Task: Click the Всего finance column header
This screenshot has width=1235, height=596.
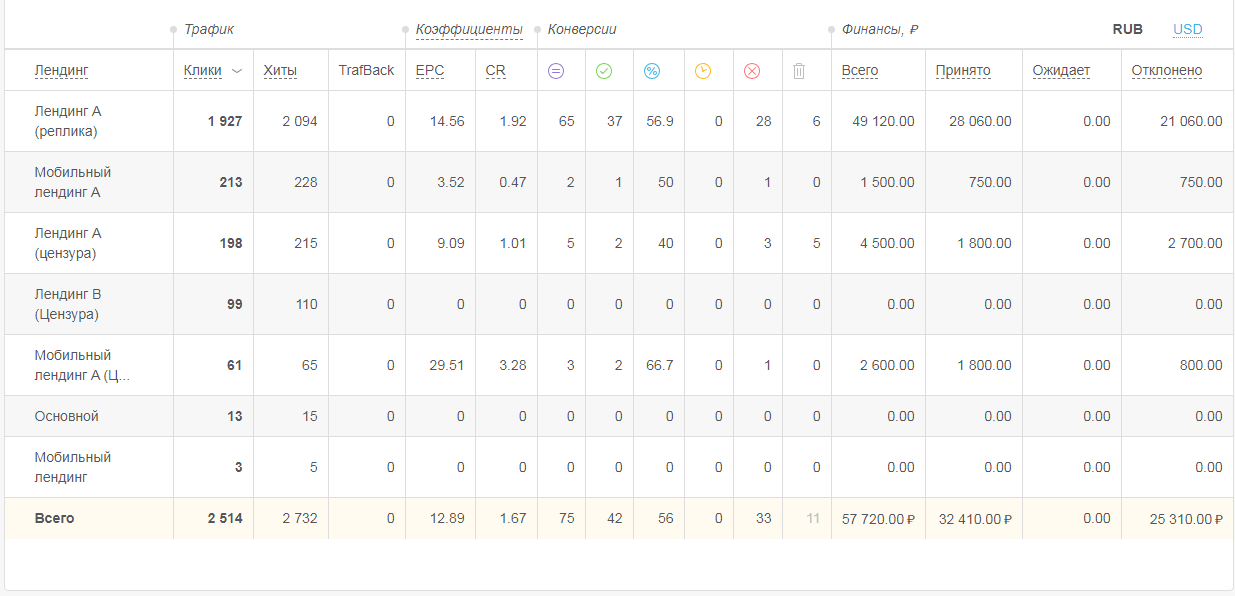Action: (860, 71)
